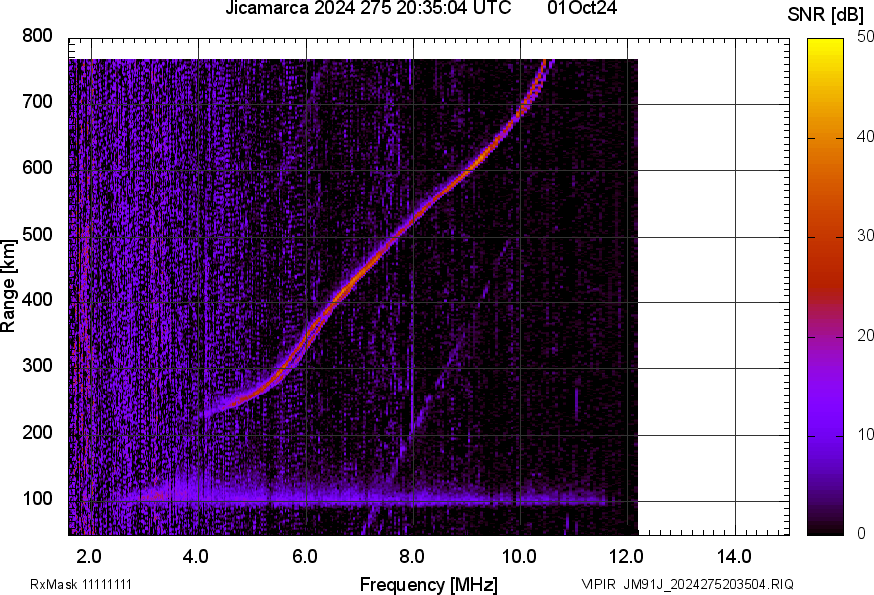Click the range tick label '200'
This screenshot has width=874, height=595.
click(37, 432)
